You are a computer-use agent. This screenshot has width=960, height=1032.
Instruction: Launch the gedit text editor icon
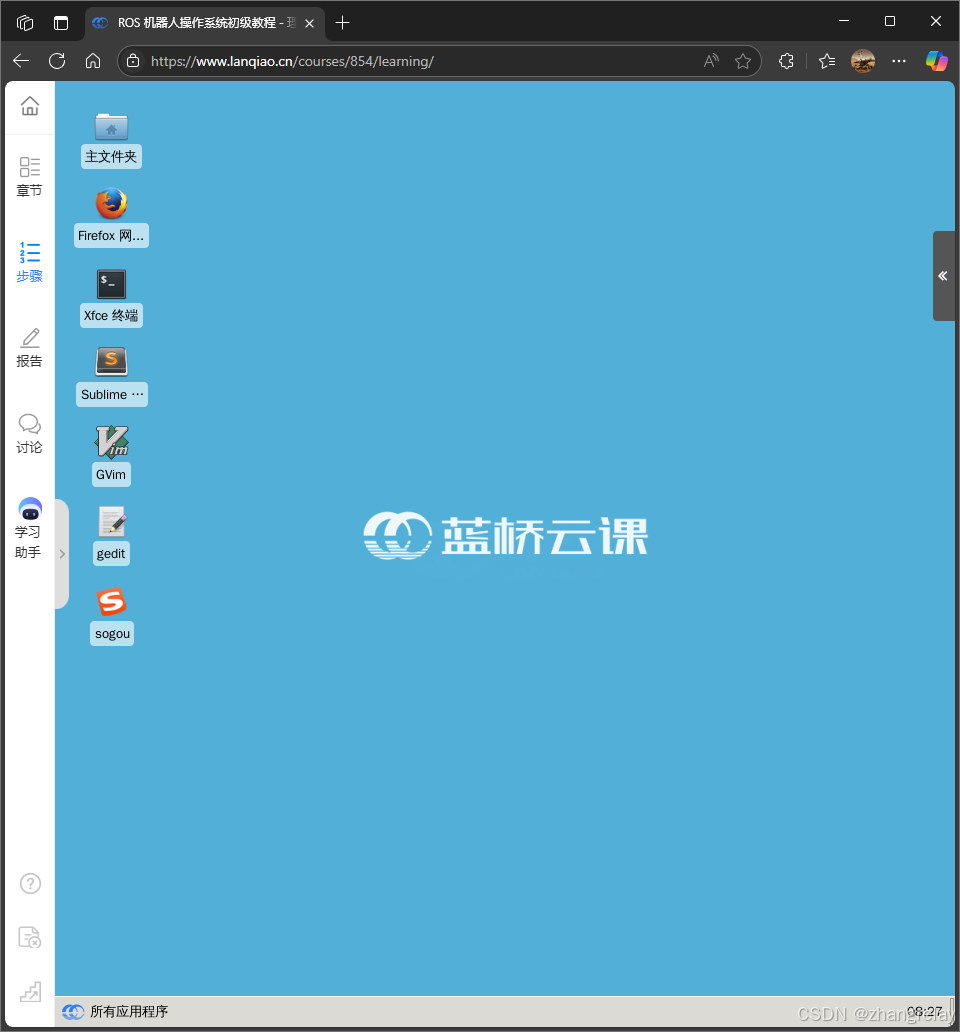[111, 535]
